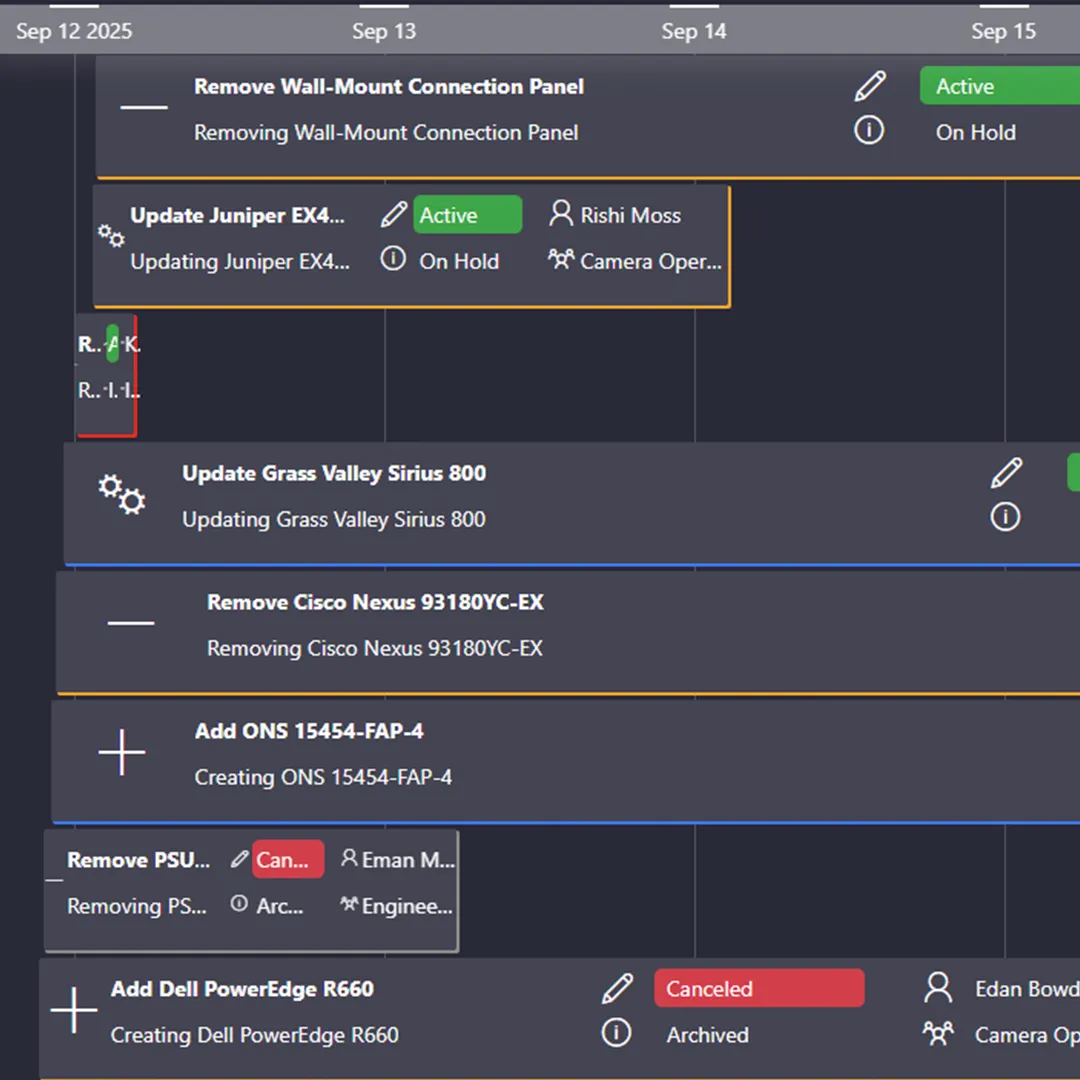
Task: Select Archived text on Add Dell PowerEdge R660
Action: point(707,1035)
